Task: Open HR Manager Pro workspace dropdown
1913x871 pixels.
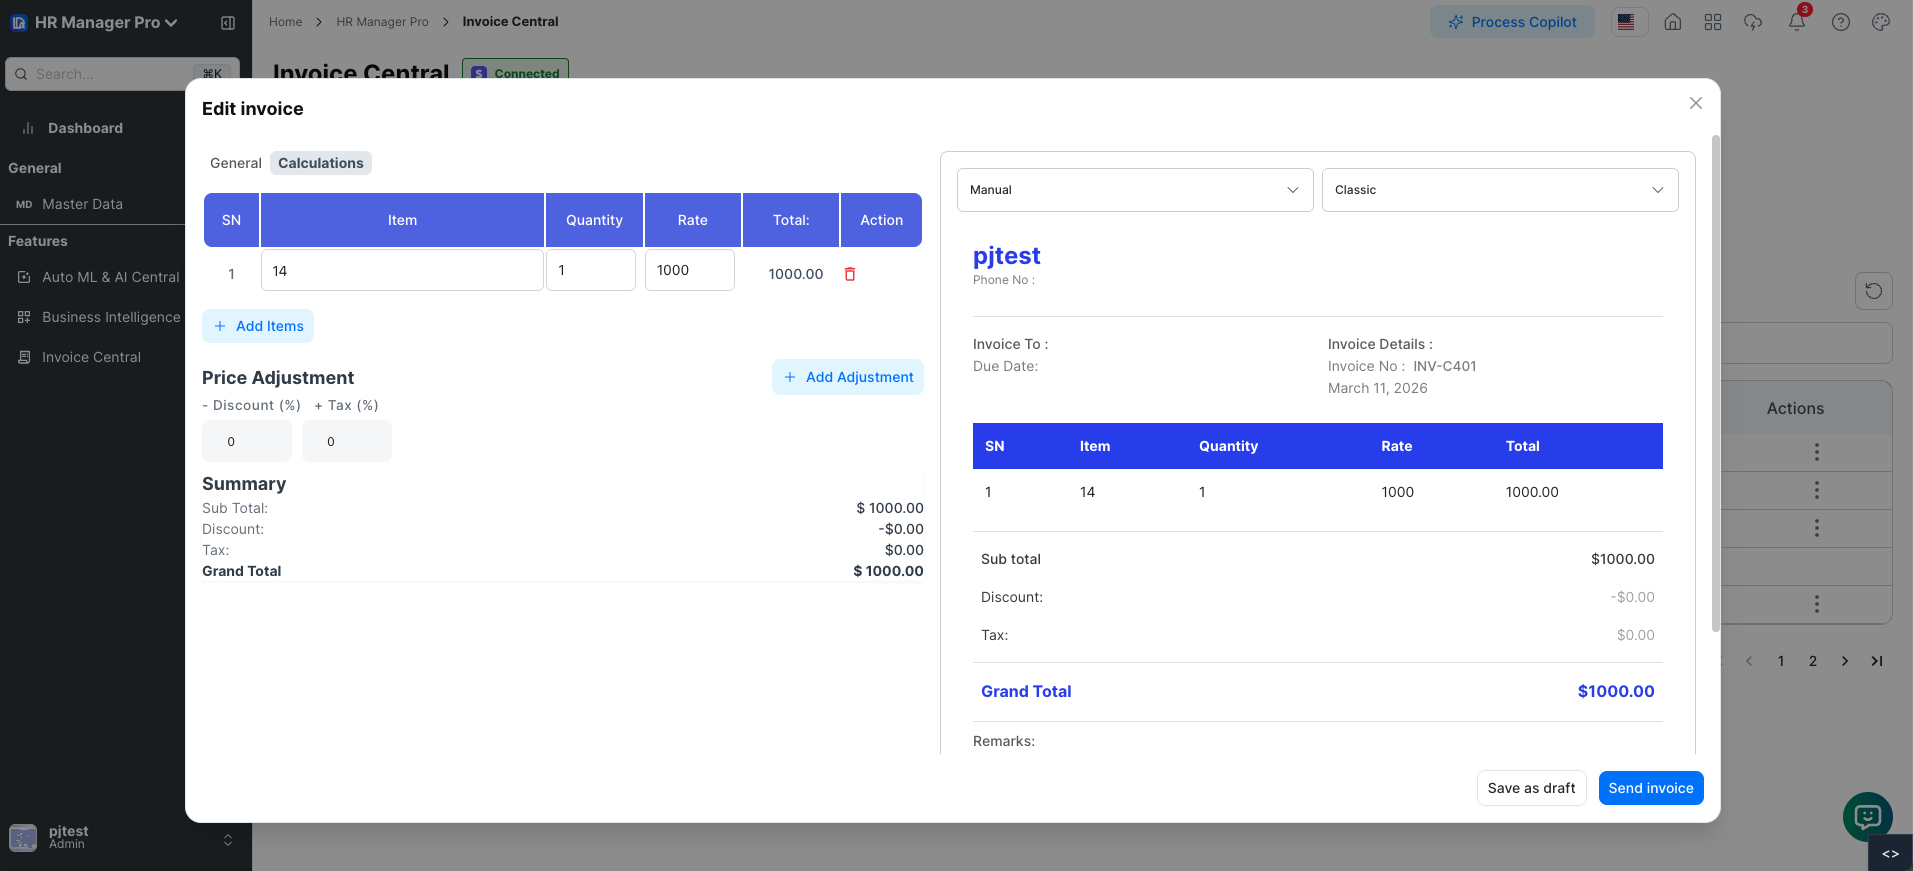Action: click(105, 22)
